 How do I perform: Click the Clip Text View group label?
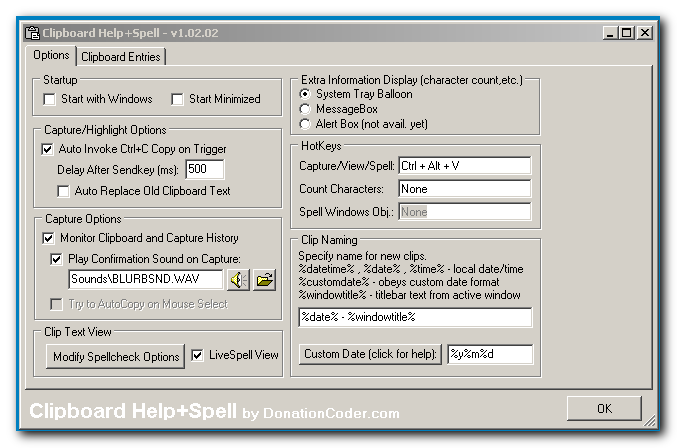(78, 332)
